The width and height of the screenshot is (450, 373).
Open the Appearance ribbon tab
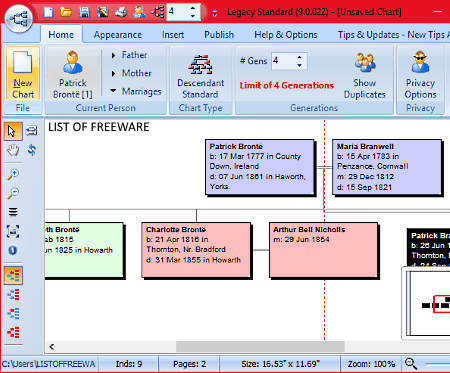pyautogui.click(x=118, y=35)
